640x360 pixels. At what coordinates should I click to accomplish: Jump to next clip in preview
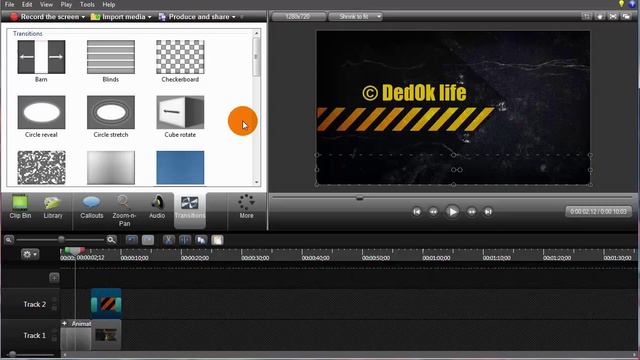(x=488, y=212)
